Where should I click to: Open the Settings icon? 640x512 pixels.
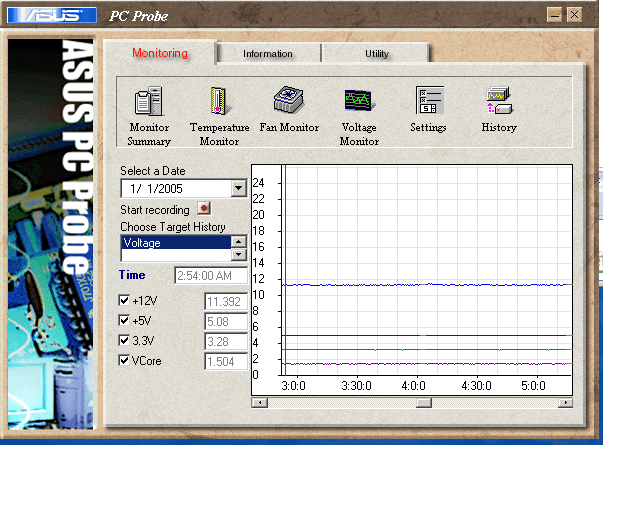click(x=429, y=100)
